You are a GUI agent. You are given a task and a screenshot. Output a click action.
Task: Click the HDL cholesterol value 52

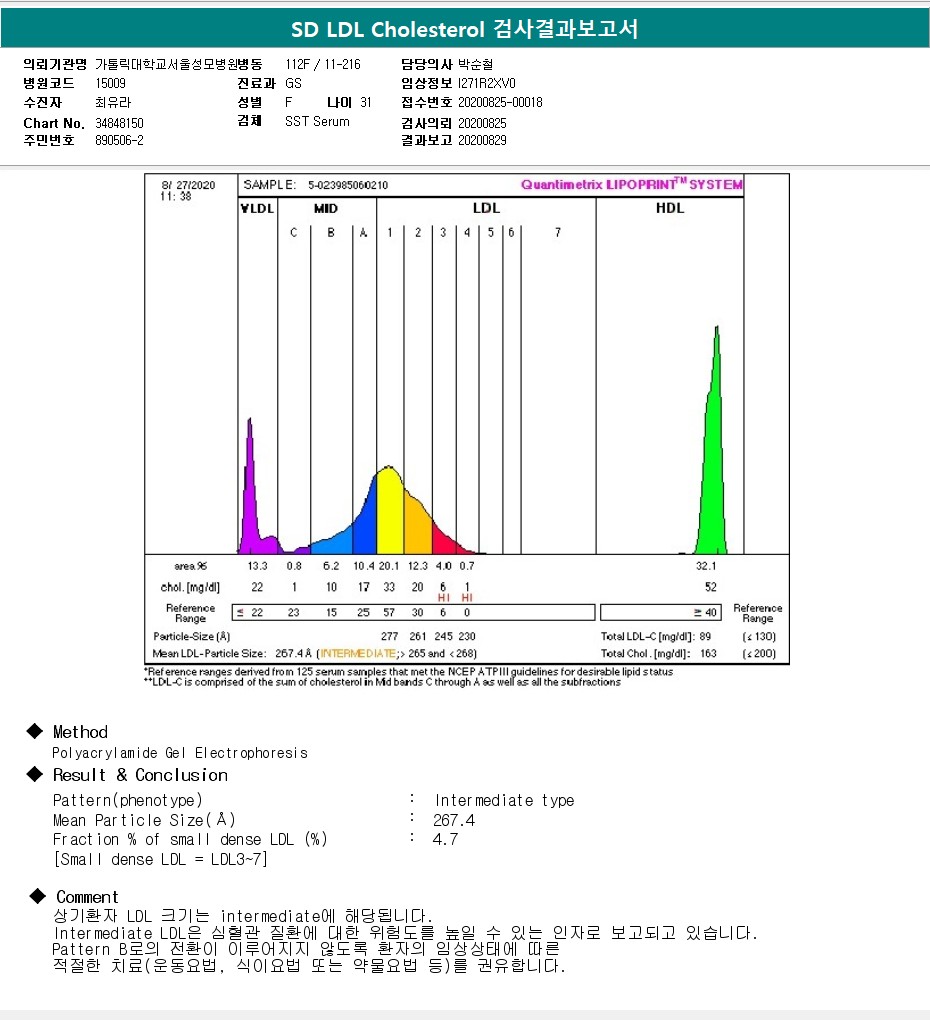tap(711, 587)
